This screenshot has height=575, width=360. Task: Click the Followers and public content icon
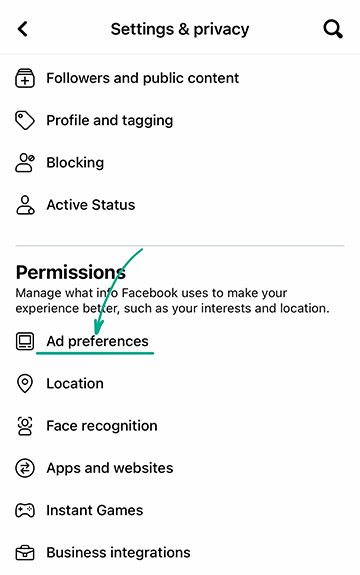25,78
